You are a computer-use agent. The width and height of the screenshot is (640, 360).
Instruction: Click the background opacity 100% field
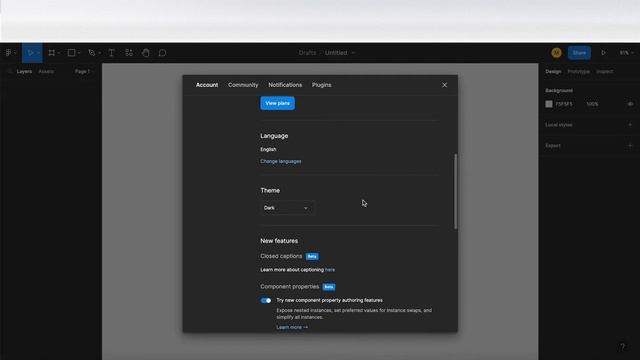(x=592, y=104)
